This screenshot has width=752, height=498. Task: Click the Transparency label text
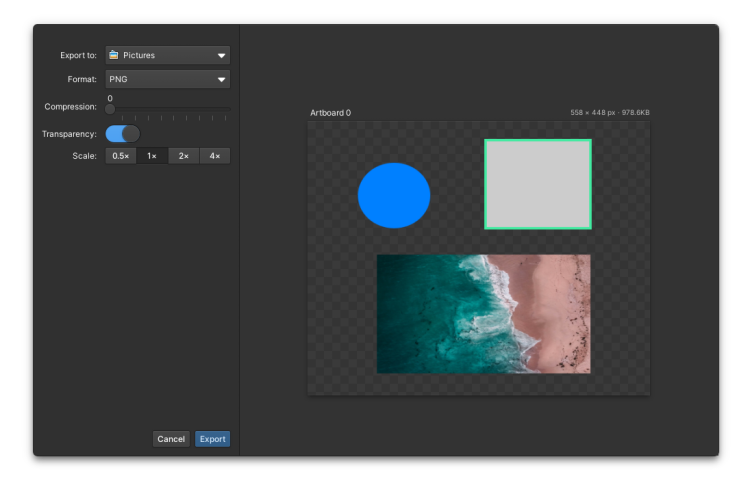tap(69, 134)
